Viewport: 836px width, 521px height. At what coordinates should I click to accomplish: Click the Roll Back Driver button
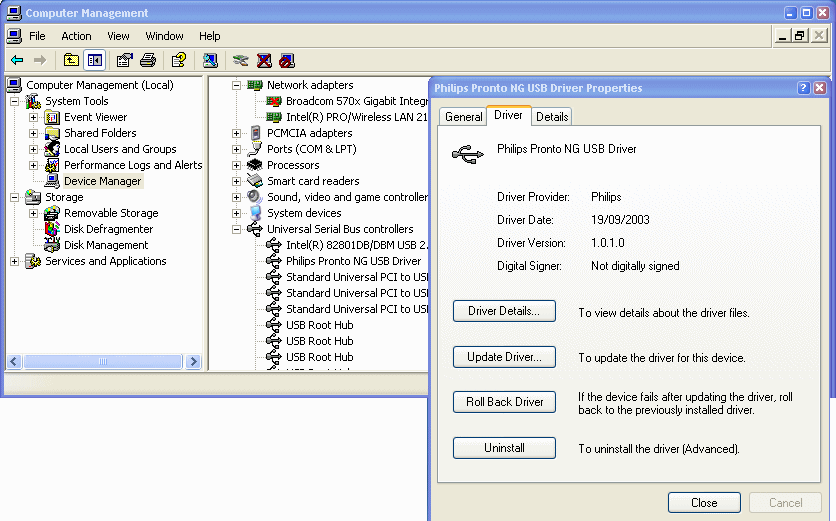(504, 402)
